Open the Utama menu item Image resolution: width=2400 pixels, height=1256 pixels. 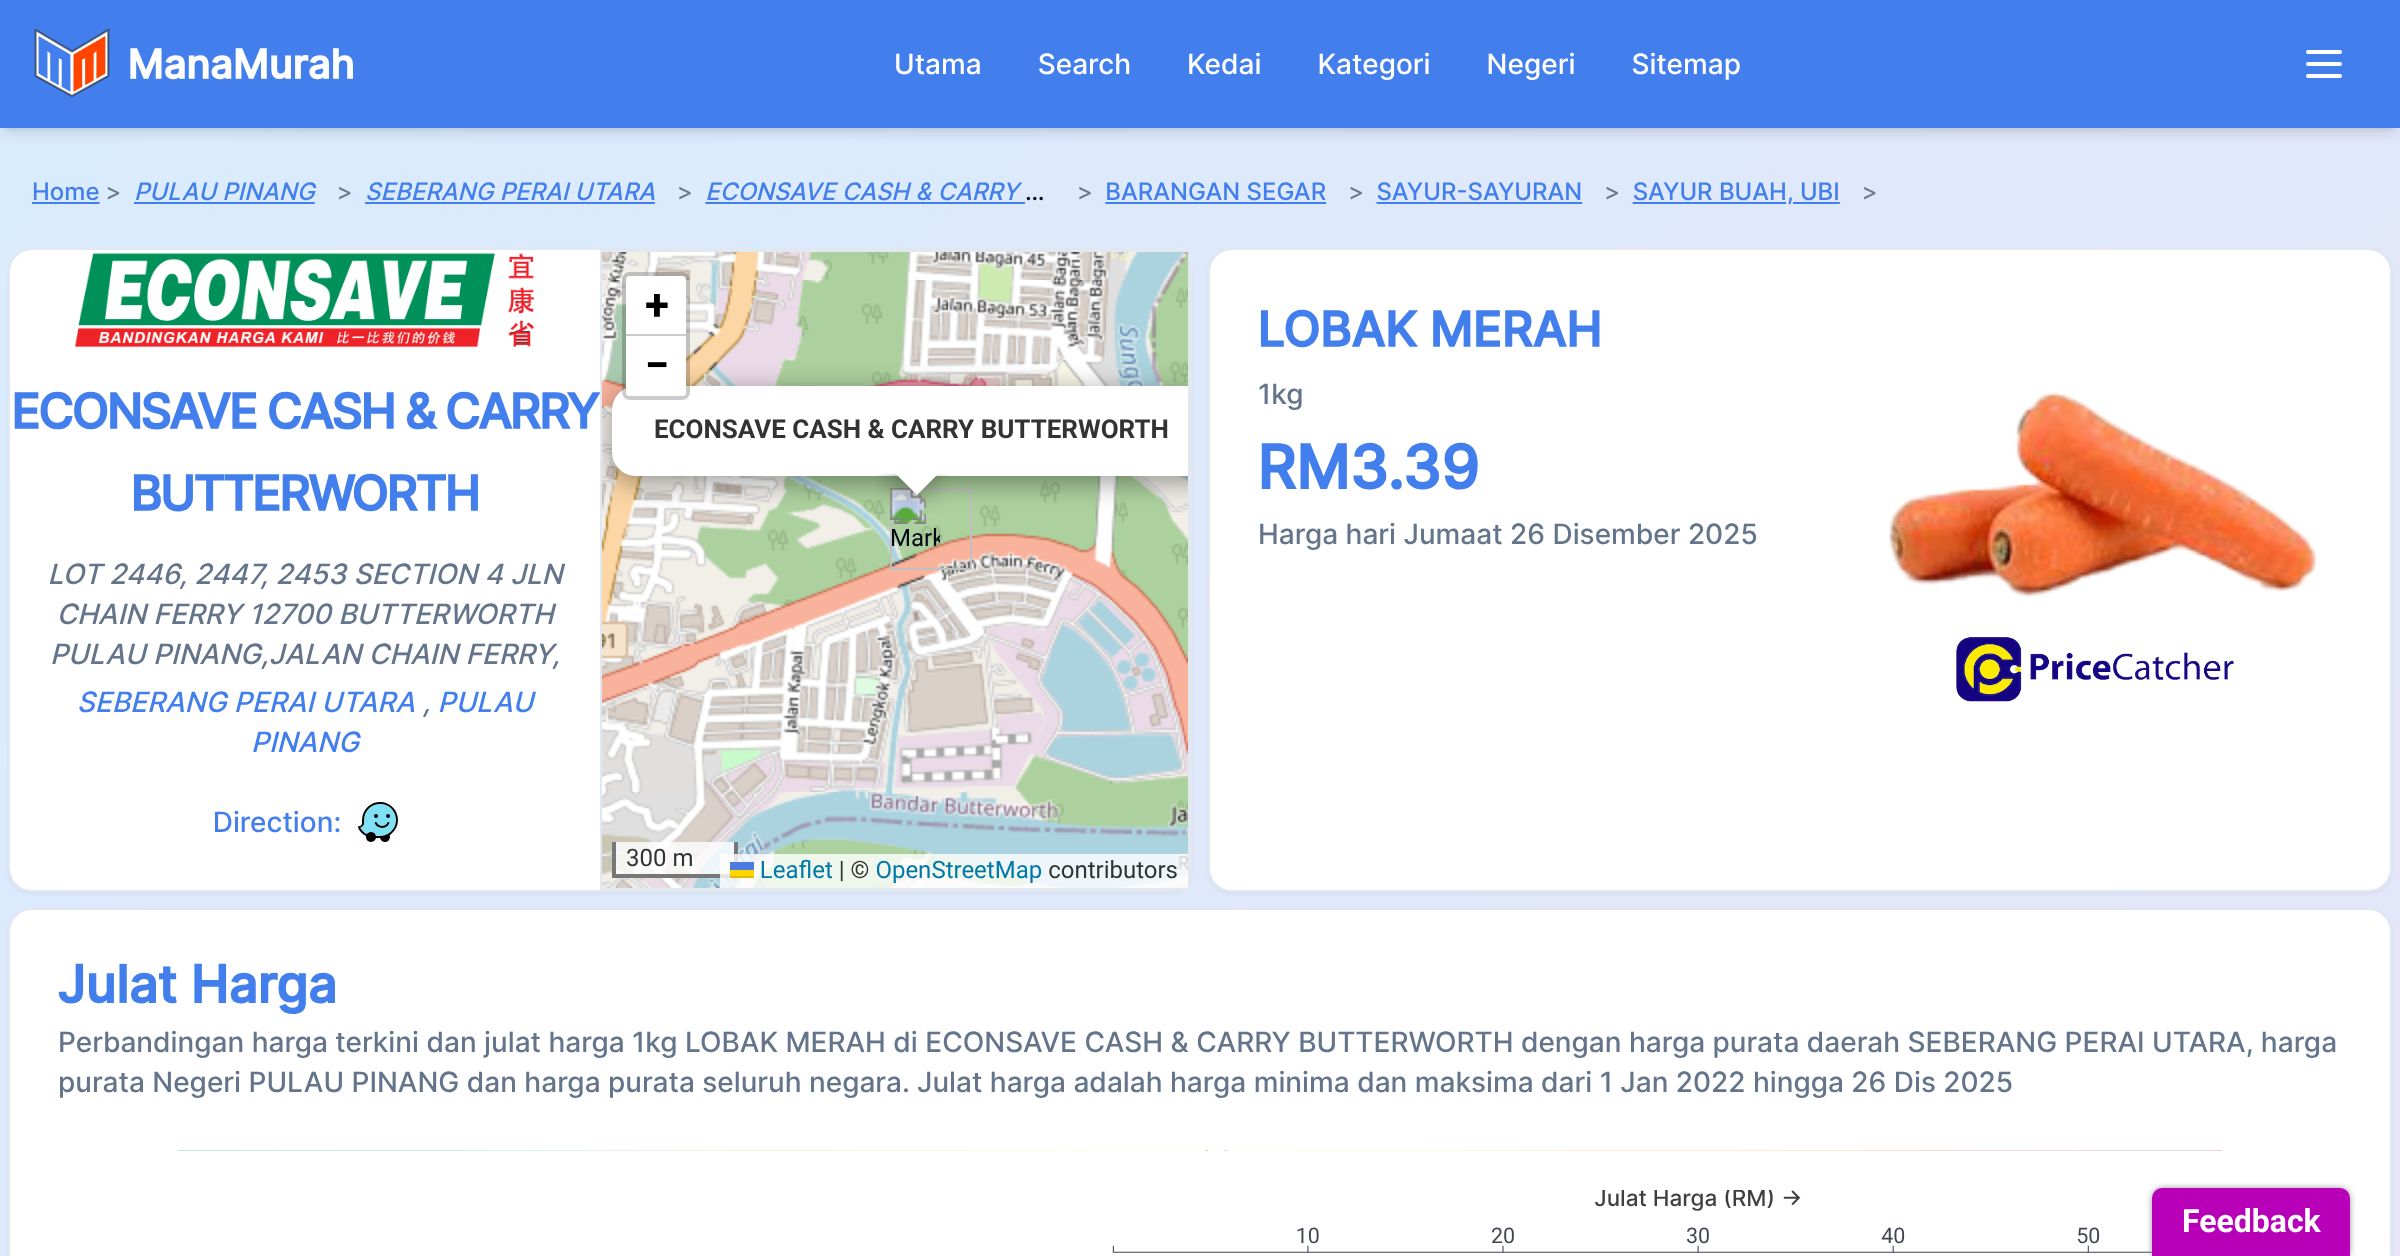click(x=937, y=64)
